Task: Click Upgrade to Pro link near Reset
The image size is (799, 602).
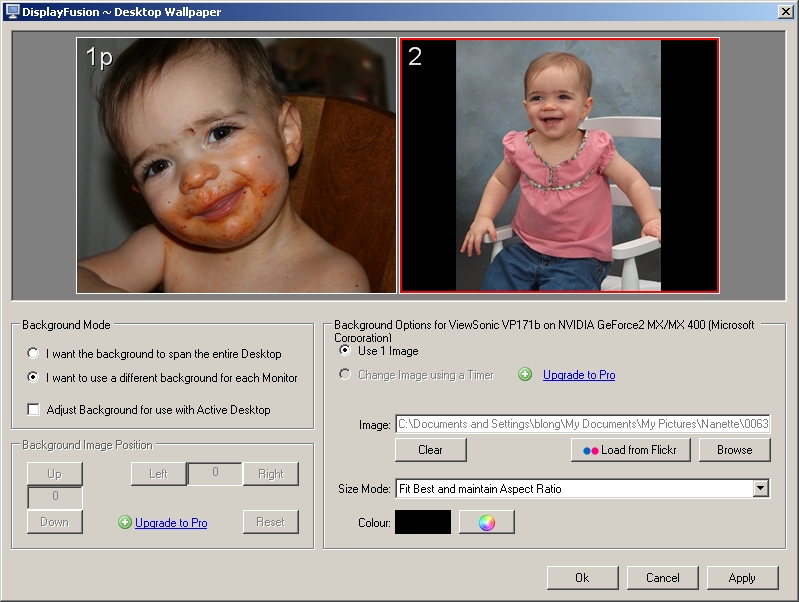Action: coord(171,523)
